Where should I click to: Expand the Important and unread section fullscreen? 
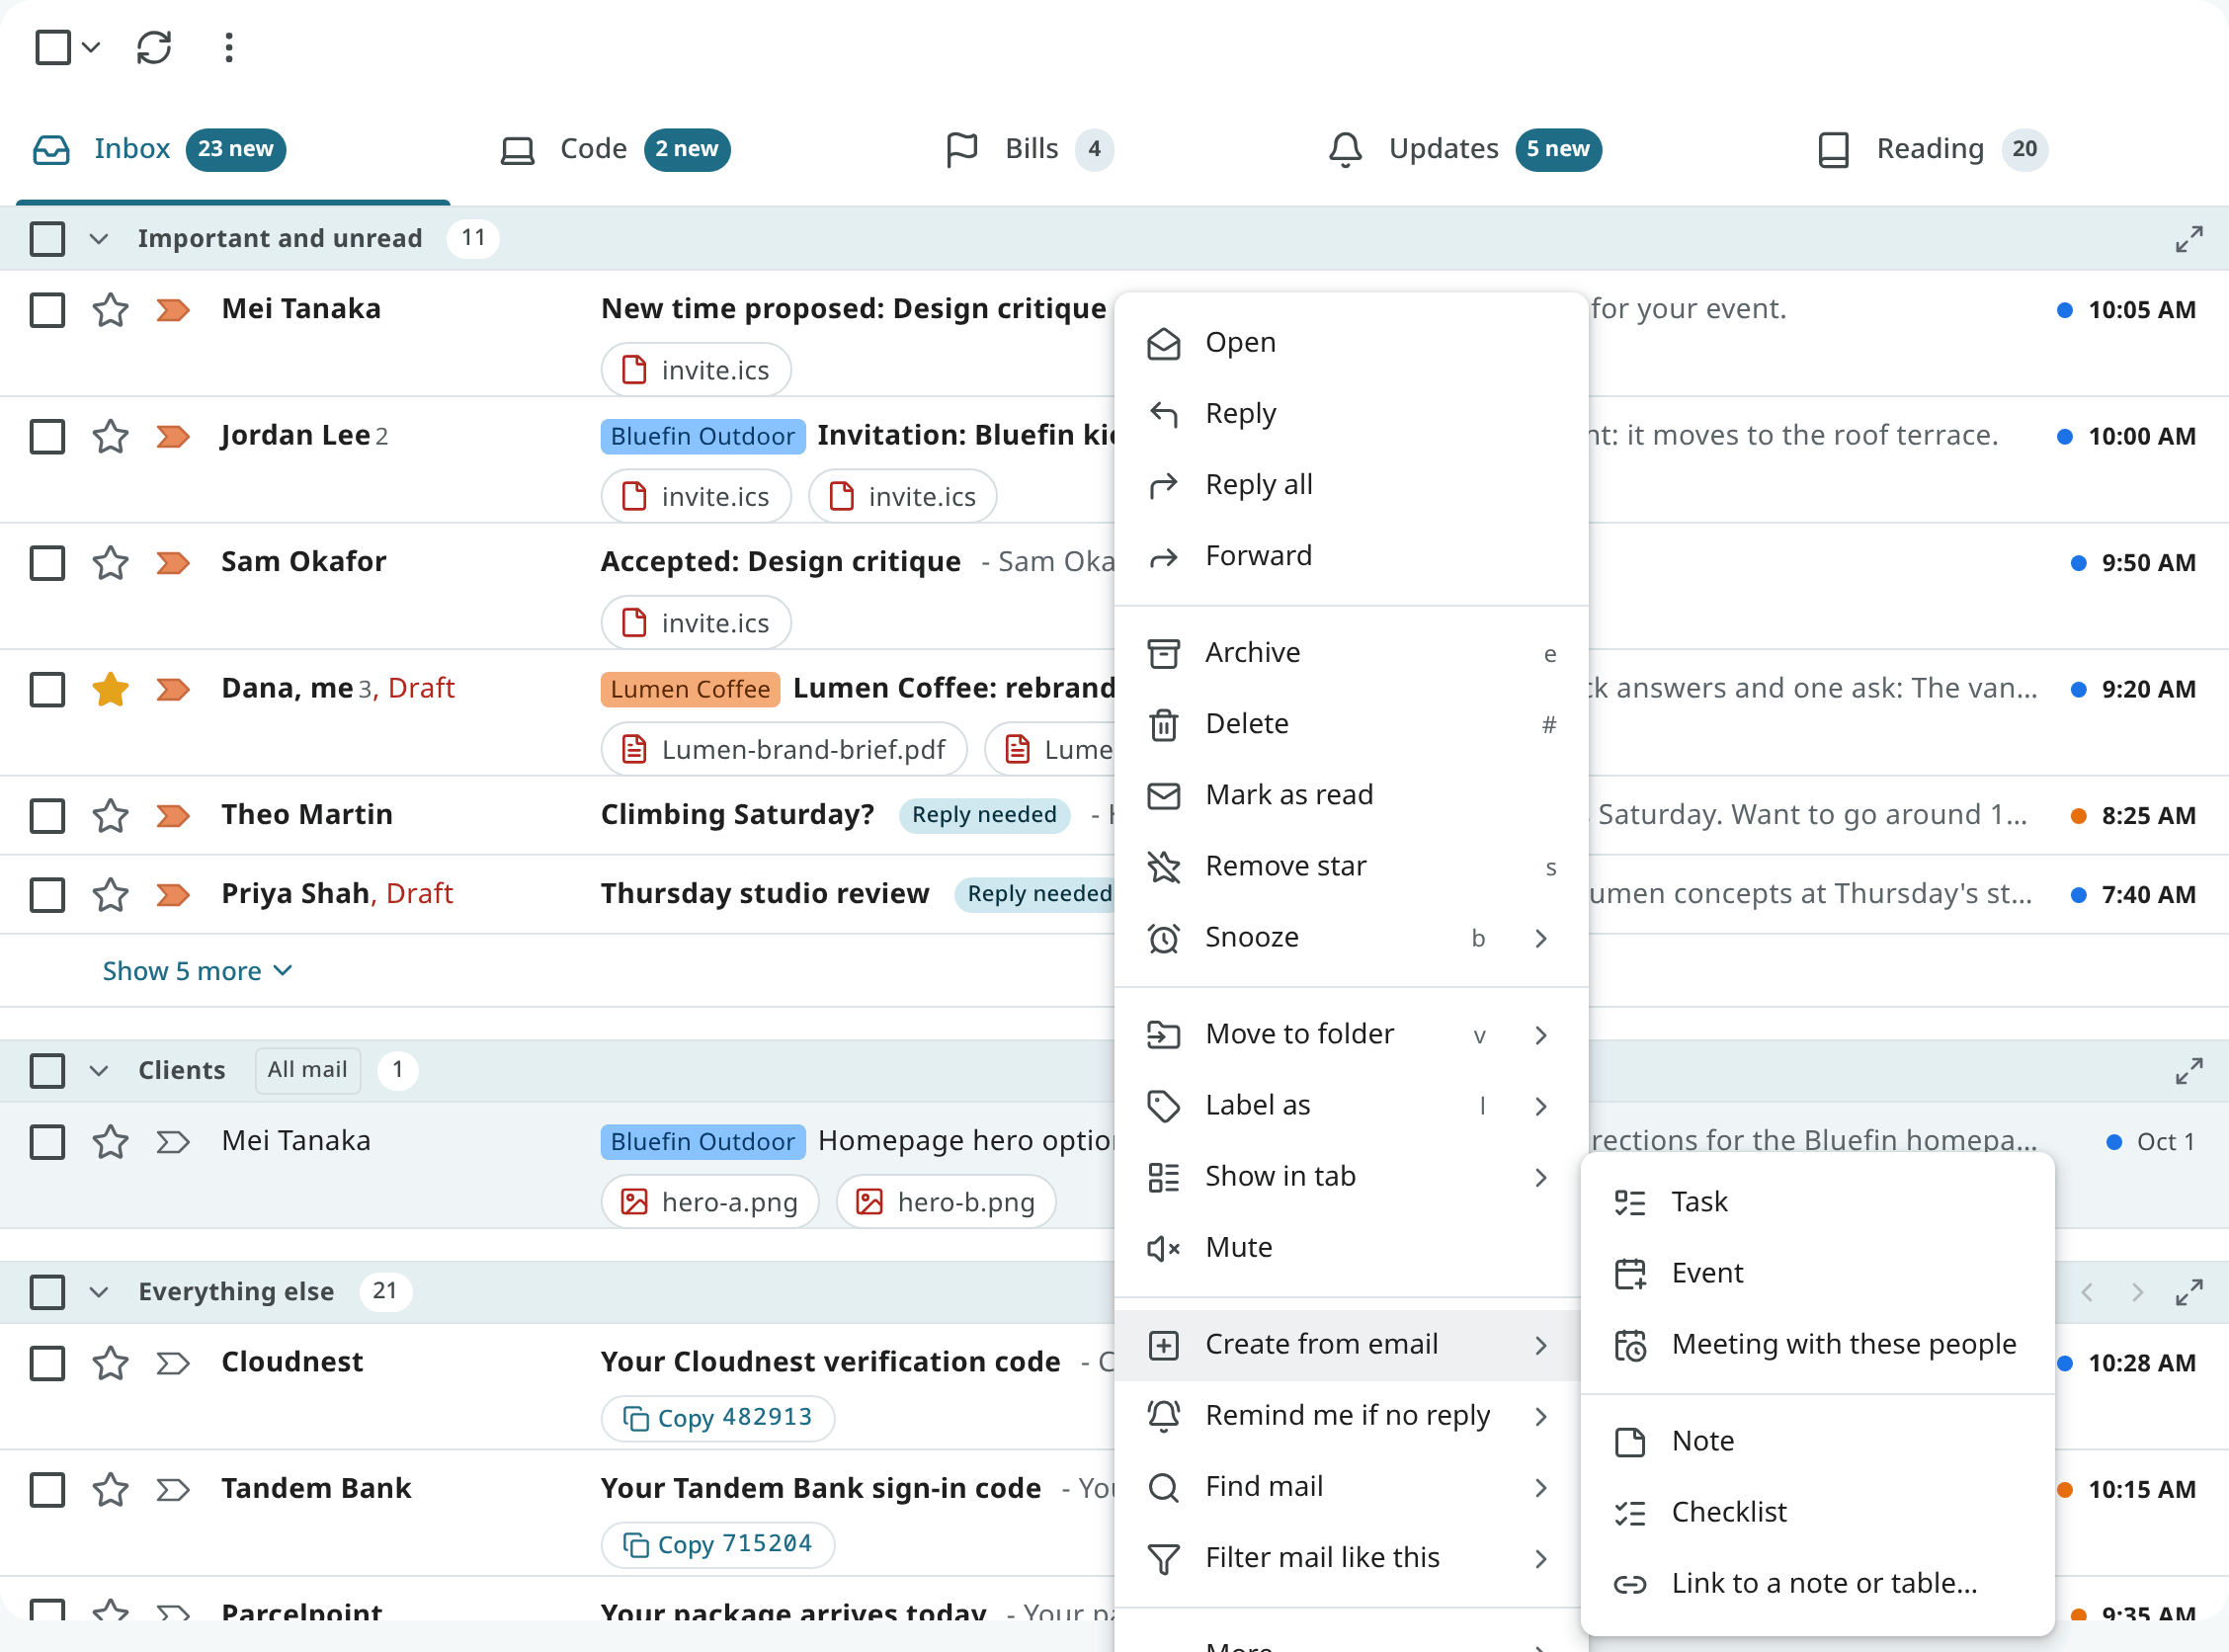pyautogui.click(x=2188, y=239)
